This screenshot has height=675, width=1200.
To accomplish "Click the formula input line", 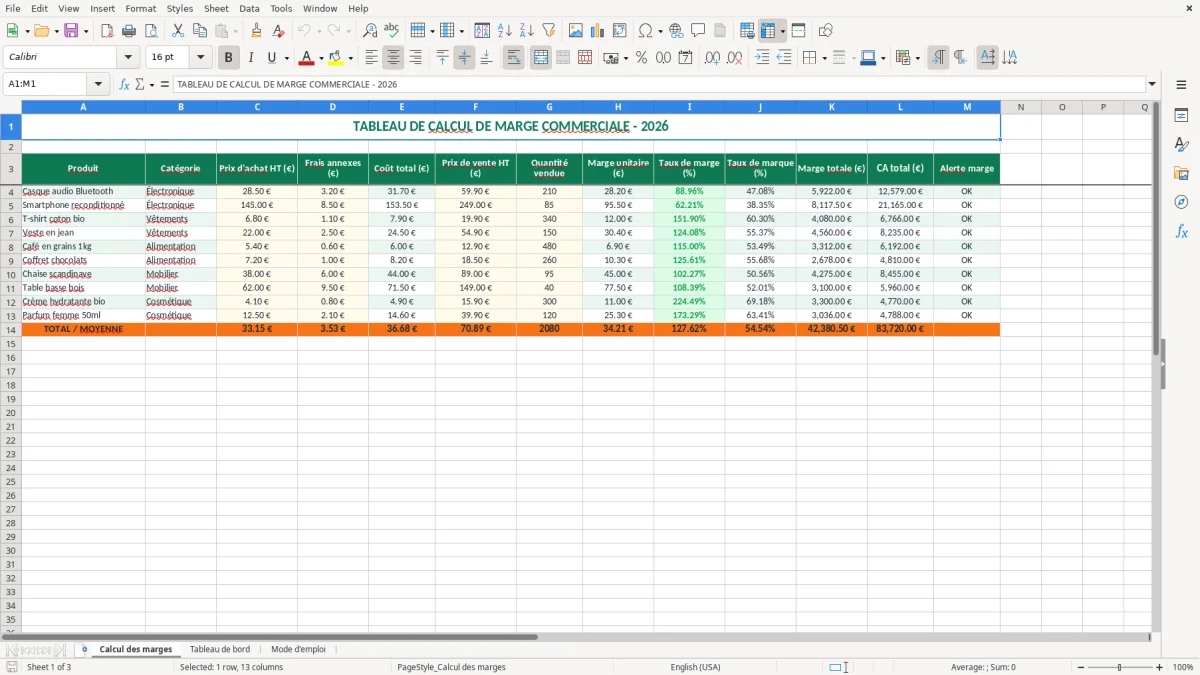I will [659, 84].
